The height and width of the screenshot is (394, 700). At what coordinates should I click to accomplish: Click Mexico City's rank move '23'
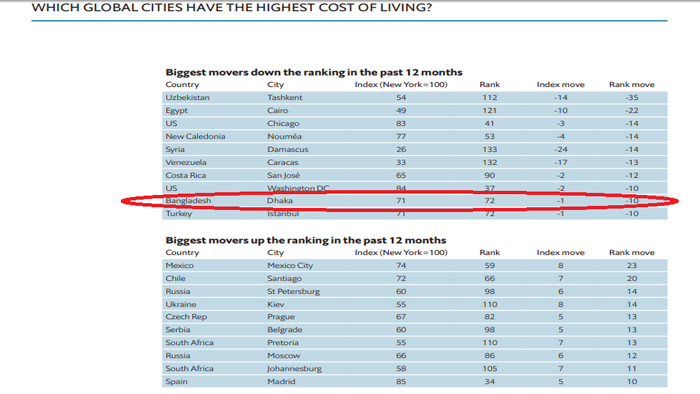tap(632, 265)
